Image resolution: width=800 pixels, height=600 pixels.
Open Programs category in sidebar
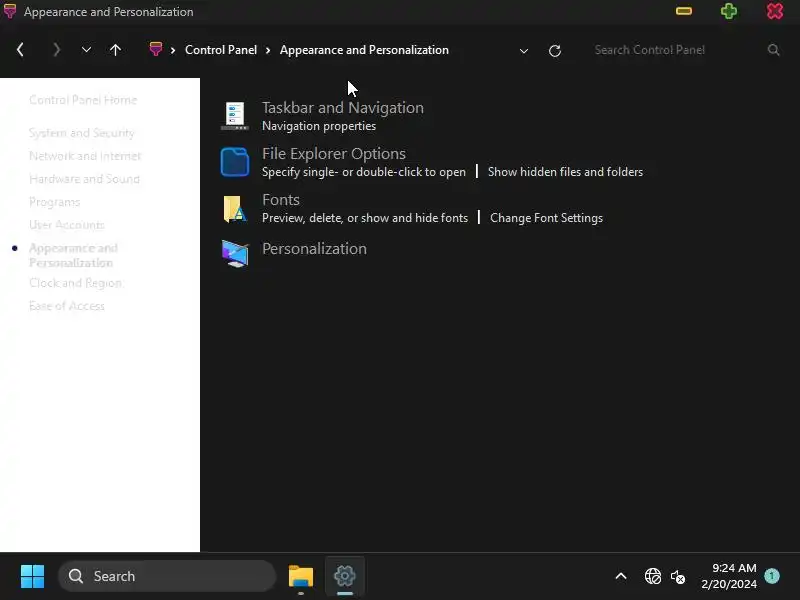[55, 202]
